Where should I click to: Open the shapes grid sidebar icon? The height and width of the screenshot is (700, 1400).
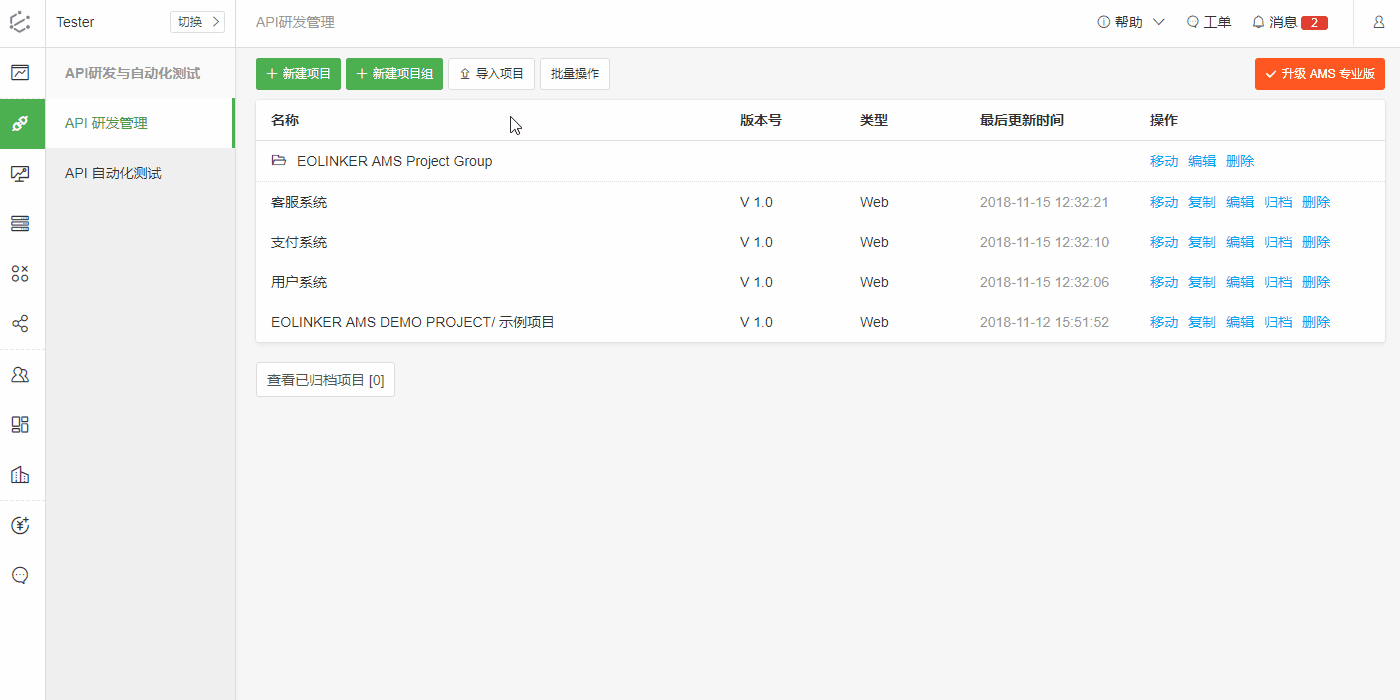pos(20,274)
